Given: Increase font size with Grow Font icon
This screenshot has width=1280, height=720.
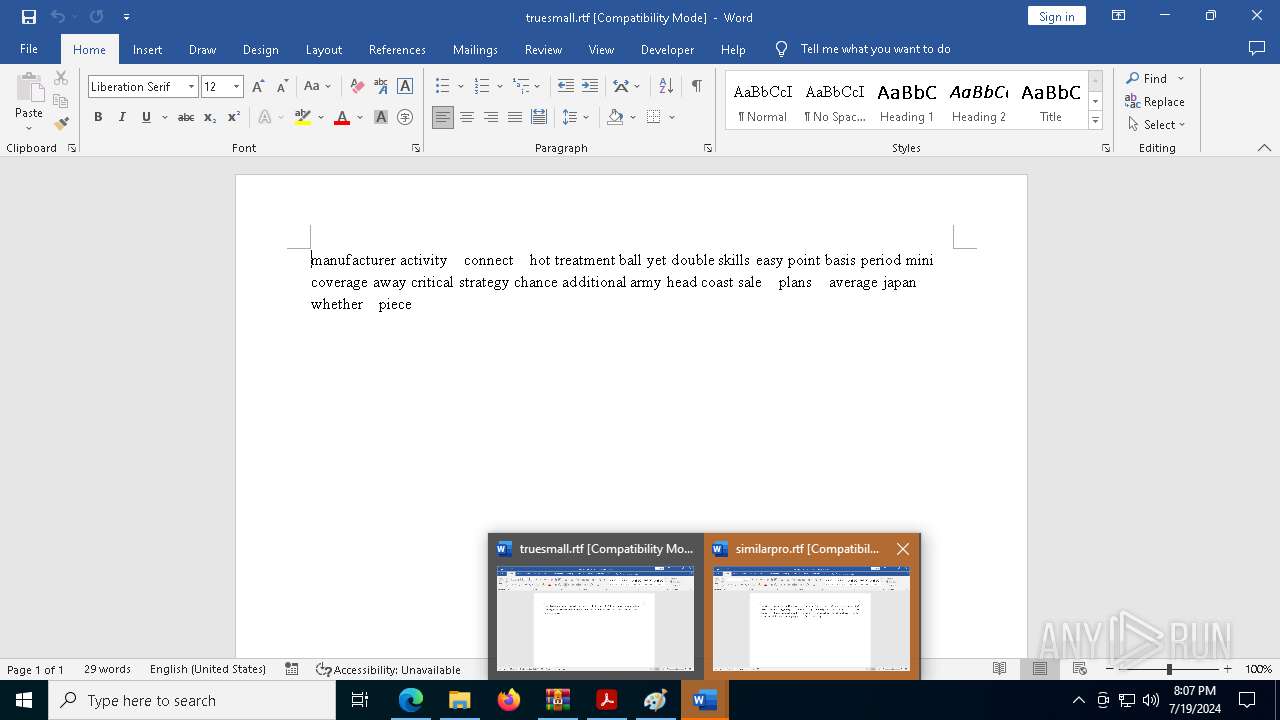Looking at the screenshot, I should [258, 86].
